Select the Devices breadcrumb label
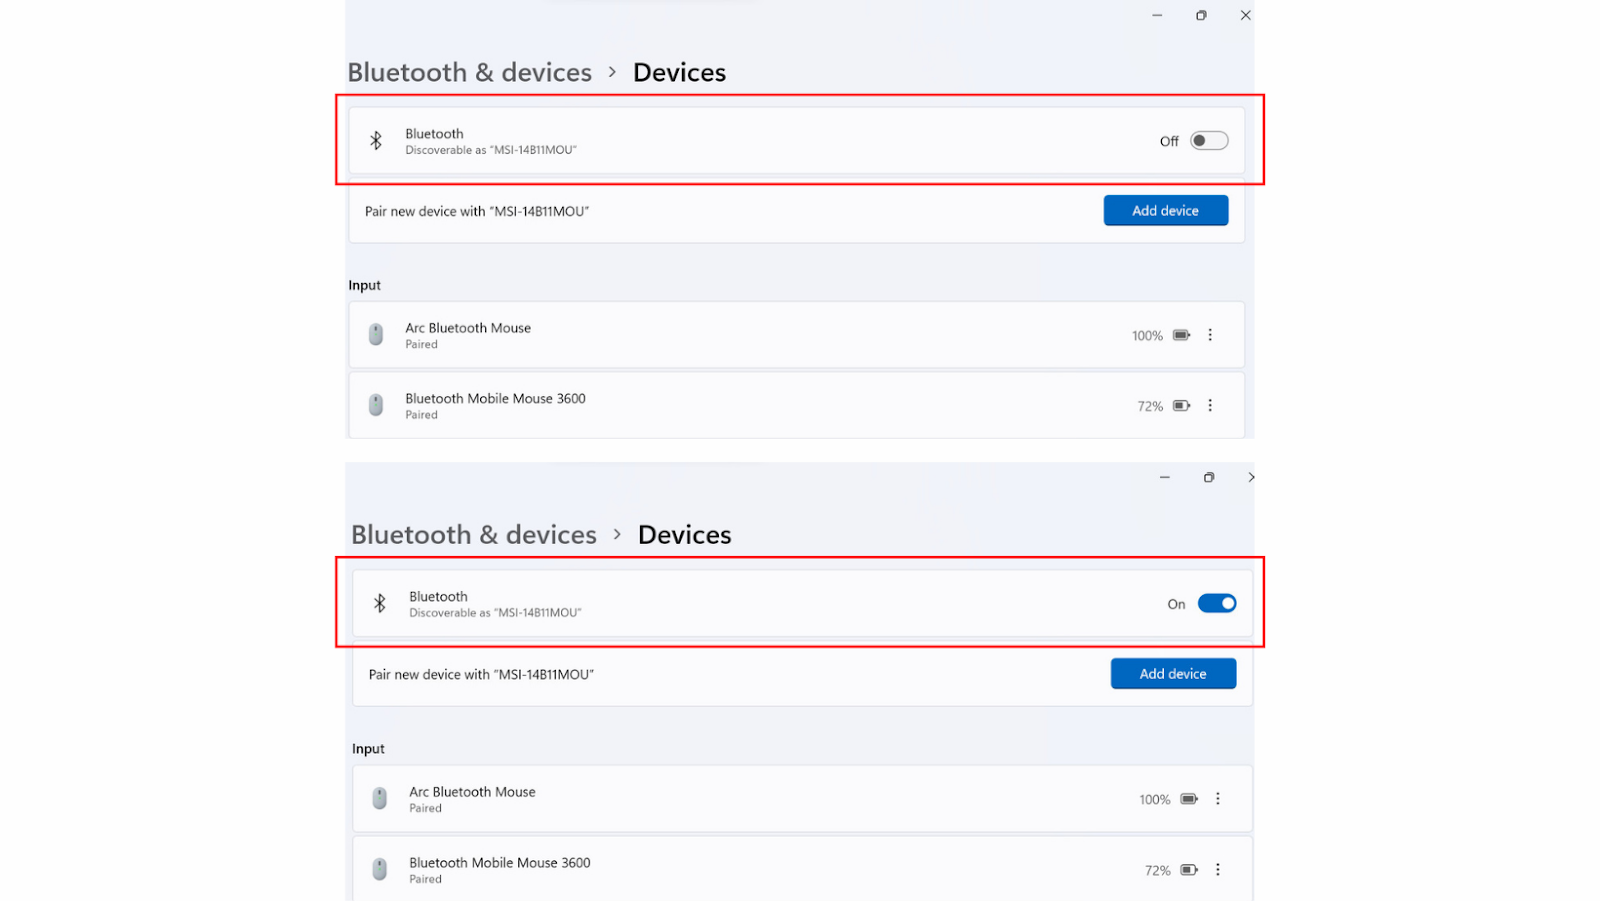The height and width of the screenshot is (901, 1600). tap(679, 71)
